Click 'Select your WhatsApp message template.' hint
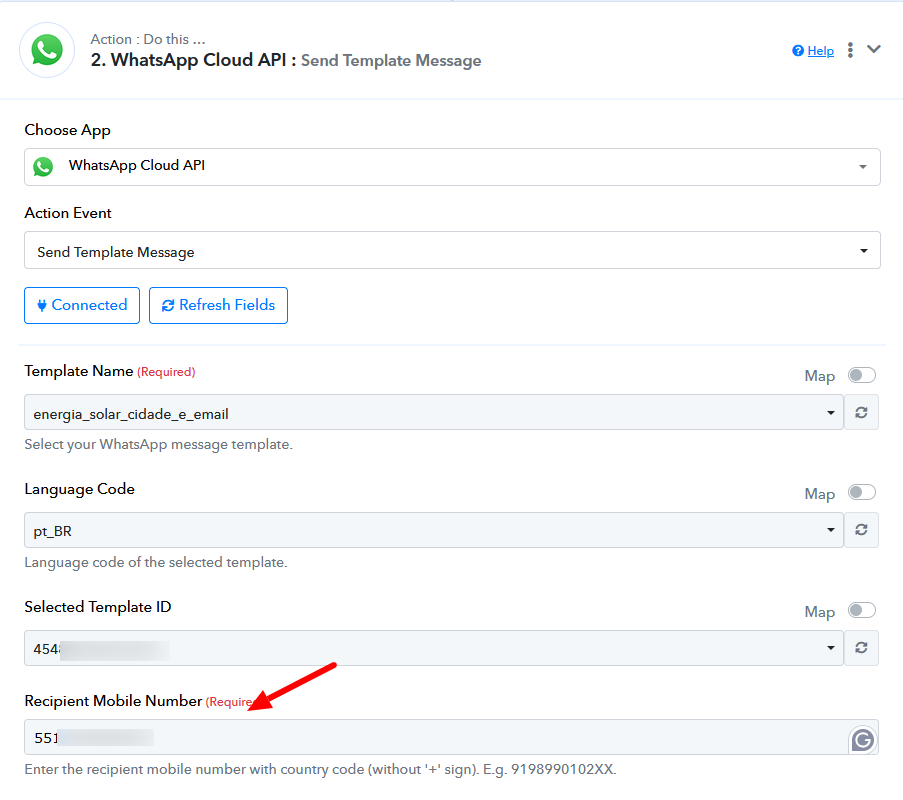This screenshot has width=903, height=800. 158,445
